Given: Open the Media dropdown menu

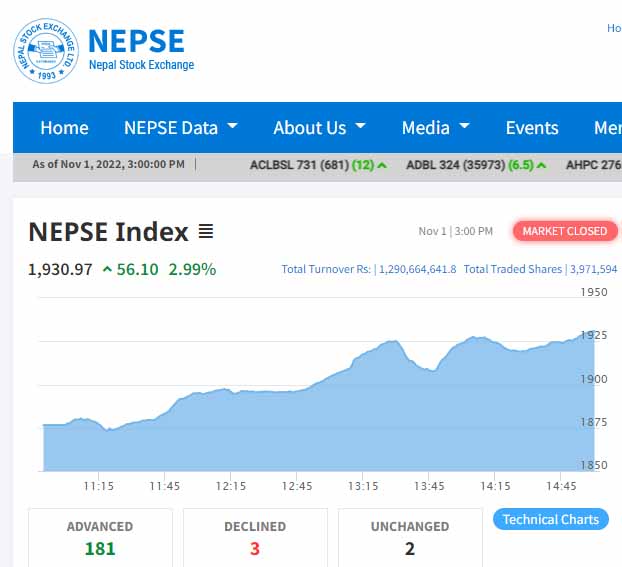Looking at the screenshot, I should click(435, 128).
